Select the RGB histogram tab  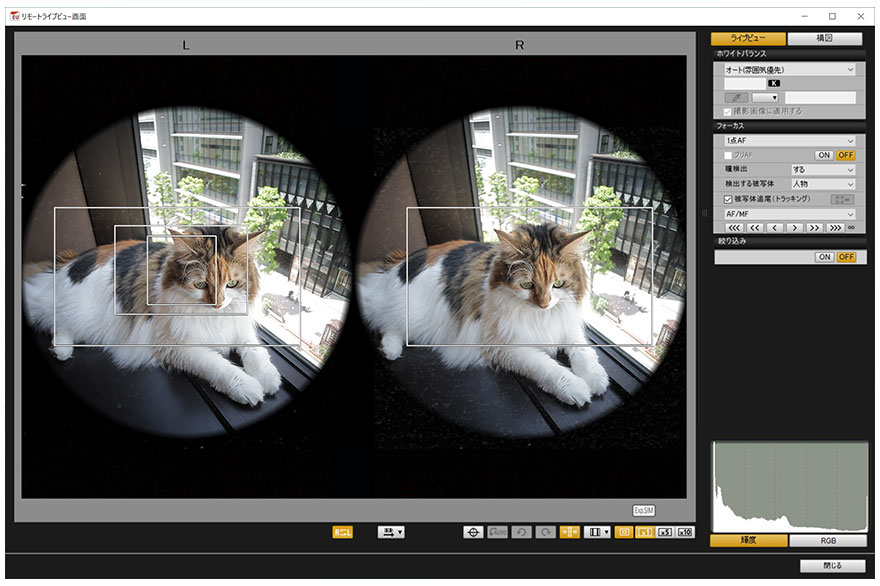coord(827,540)
